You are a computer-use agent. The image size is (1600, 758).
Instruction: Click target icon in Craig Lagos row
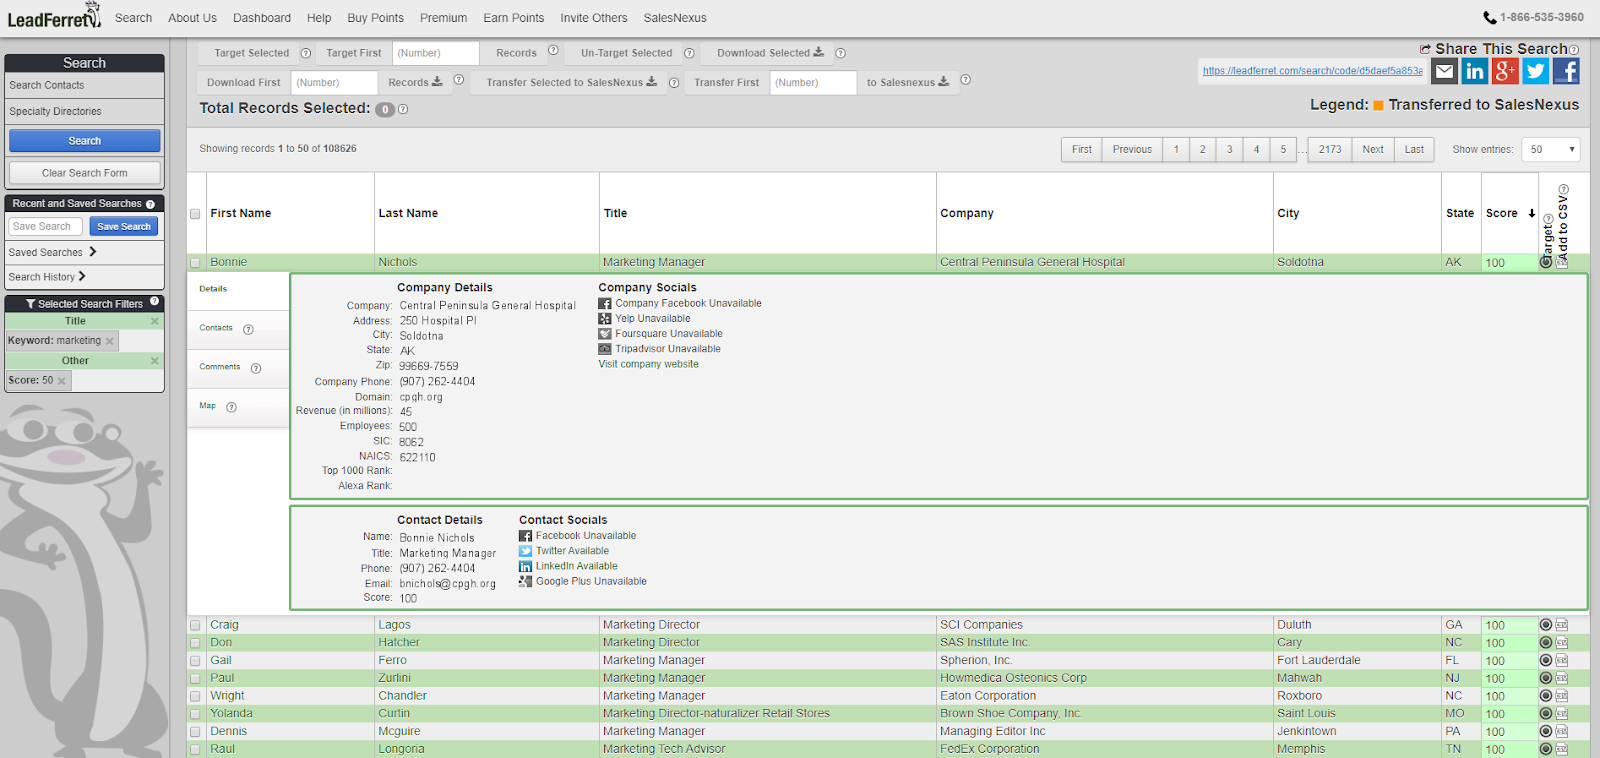1546,625
